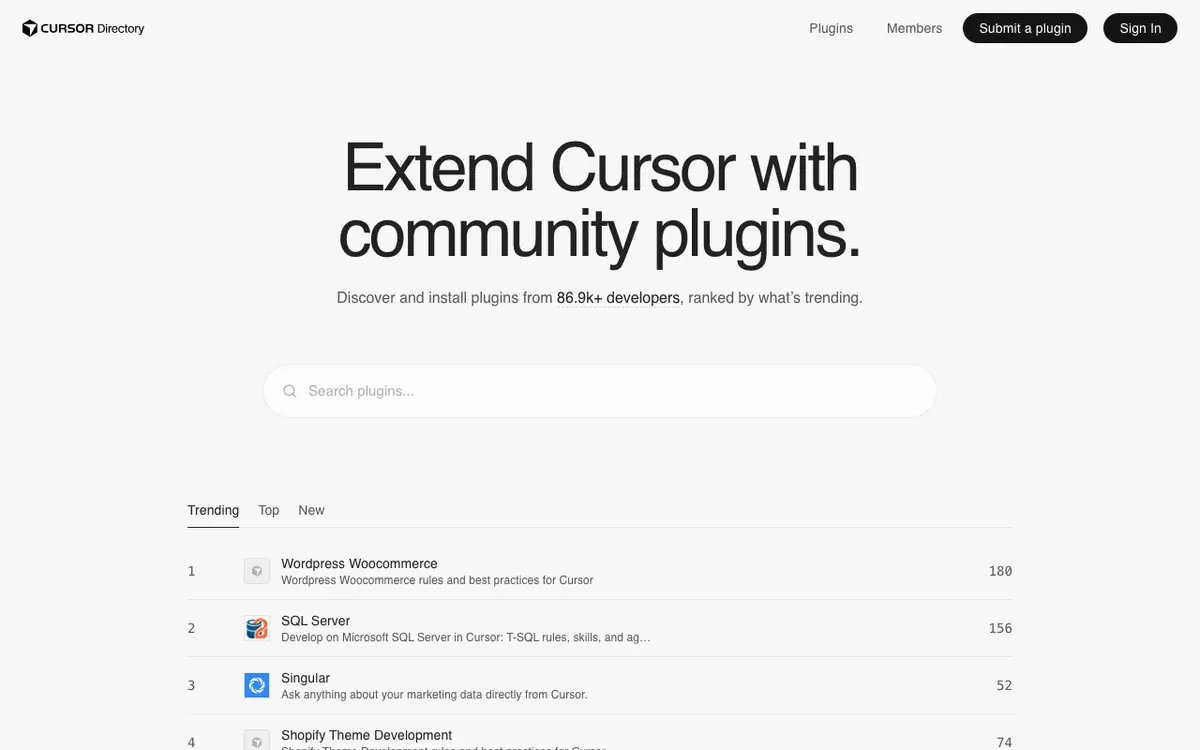The width and height of the screenshot is (1200, 750).
Task: Click the 156 count in SQL Server row
Action: (x=1000, y=628)
